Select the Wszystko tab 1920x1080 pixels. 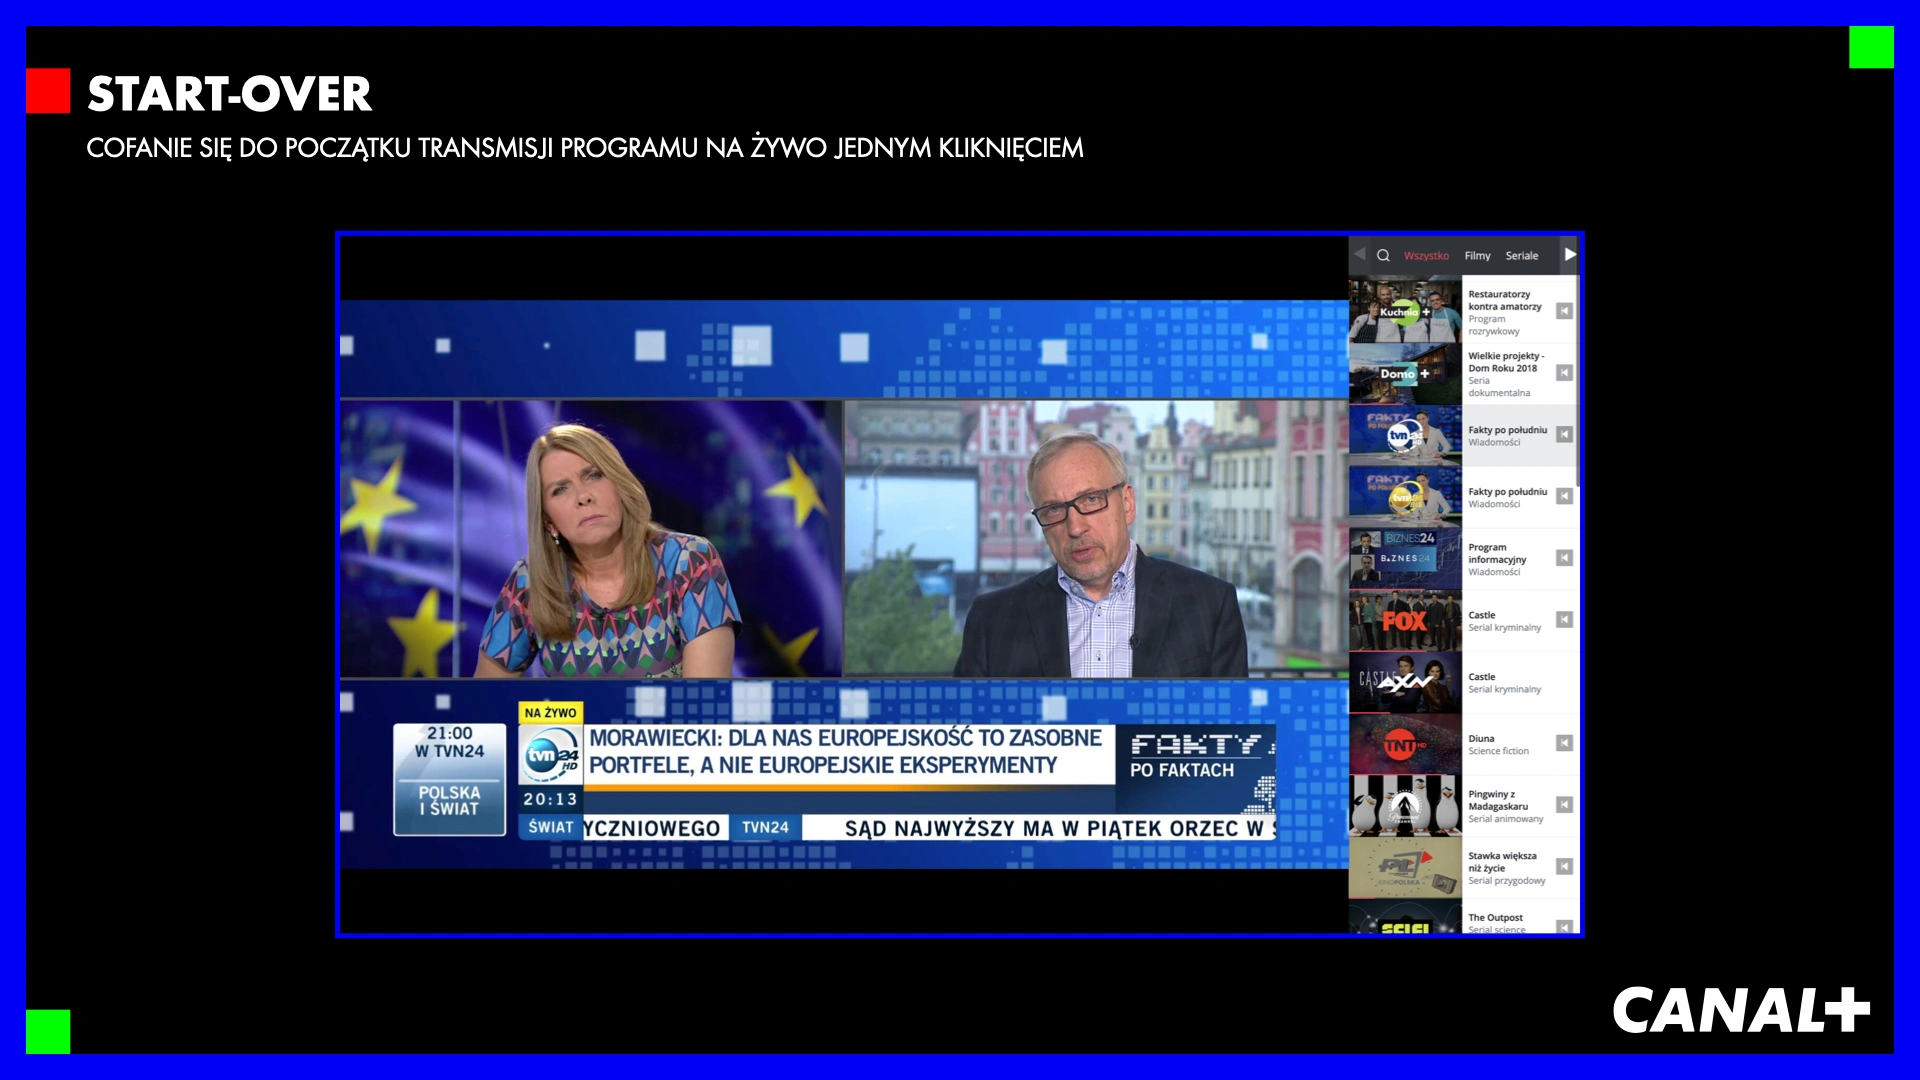(1426, 256)
